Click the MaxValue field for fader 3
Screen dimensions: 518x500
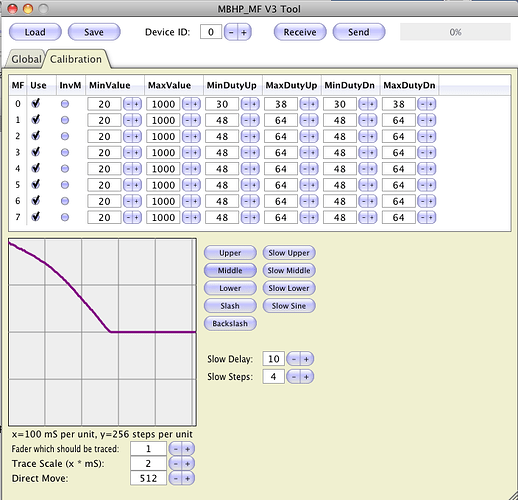point(163,153)
